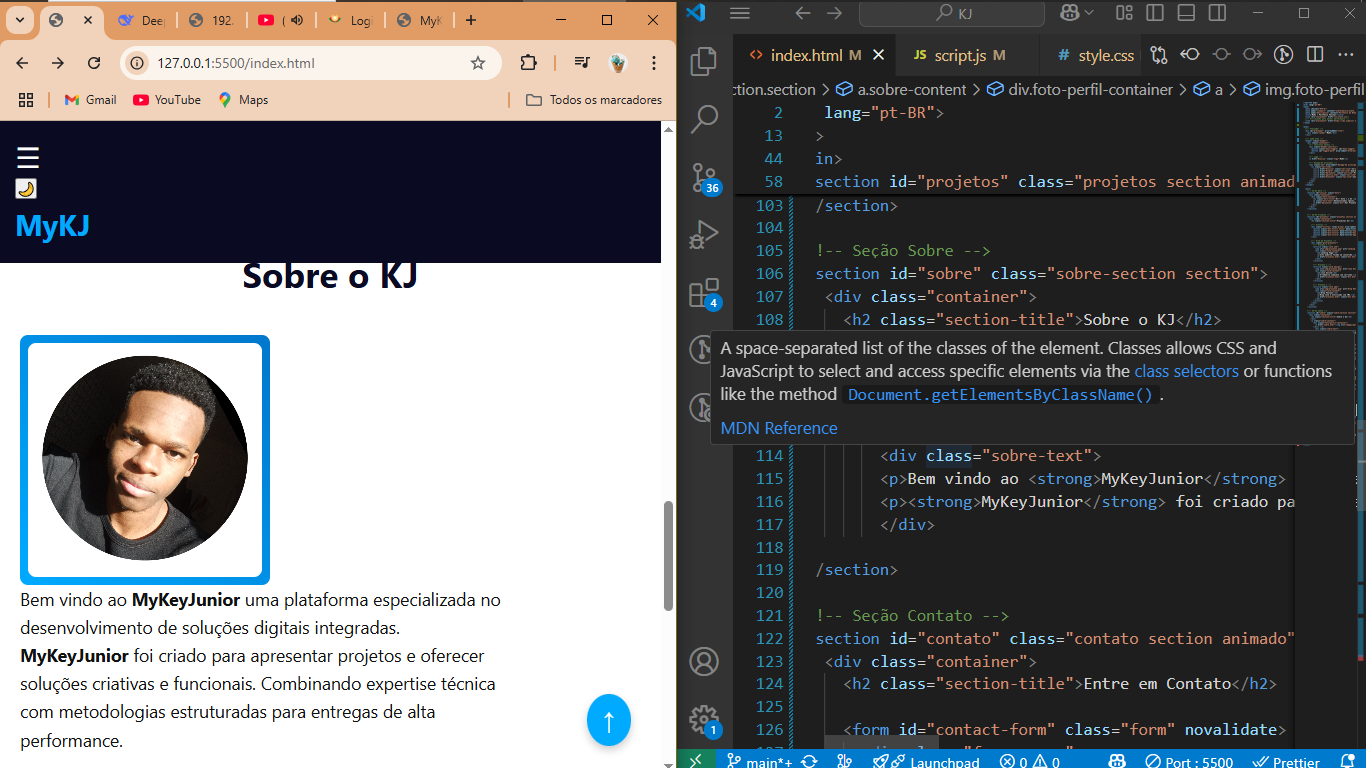Open the Run and Debug view
Image resolution: width=1366 pixels, height=768 pixels.
(705, 235)
